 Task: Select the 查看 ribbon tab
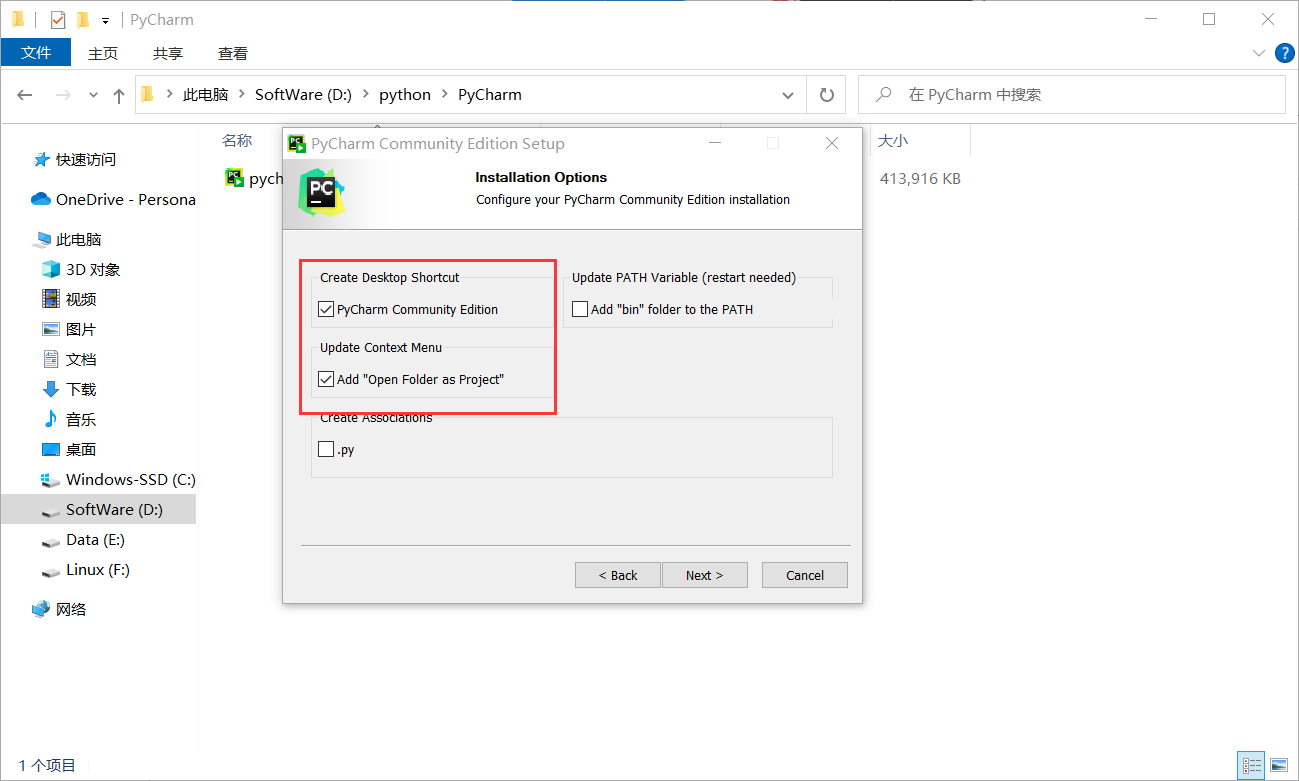click(233, 53)
